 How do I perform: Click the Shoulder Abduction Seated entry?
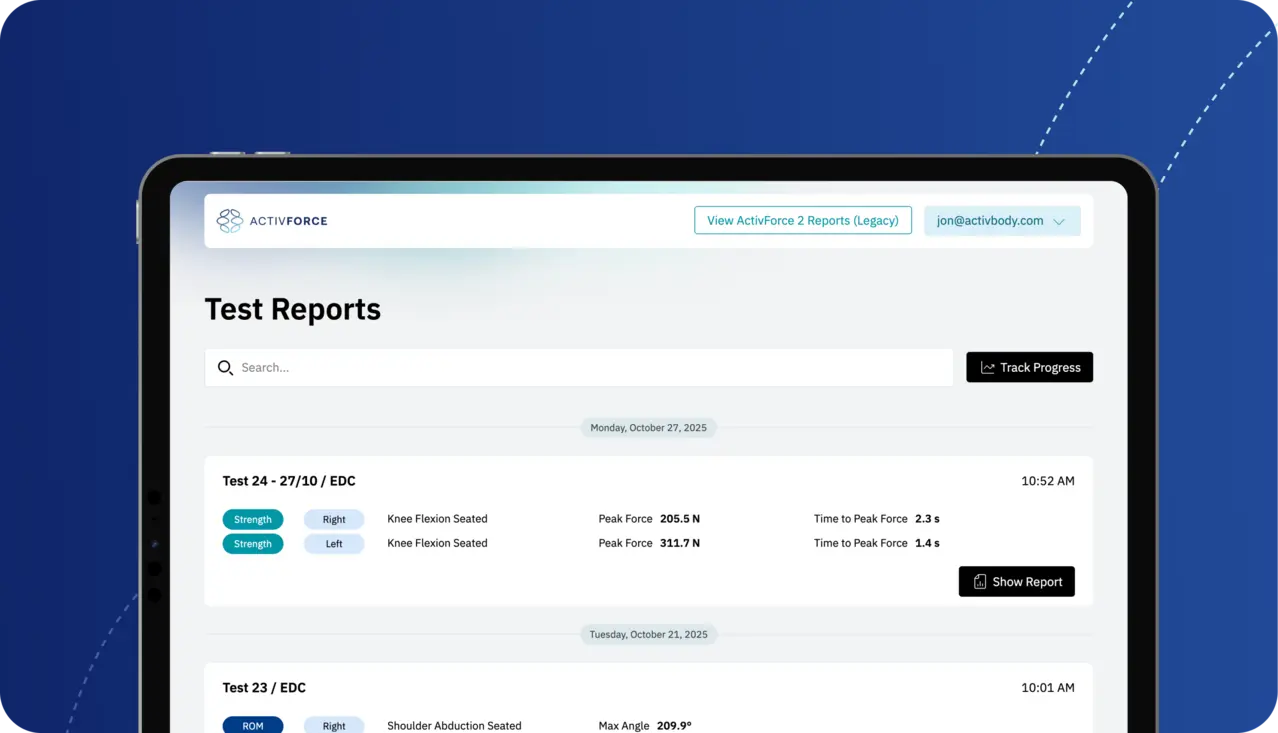click(454, 726)
